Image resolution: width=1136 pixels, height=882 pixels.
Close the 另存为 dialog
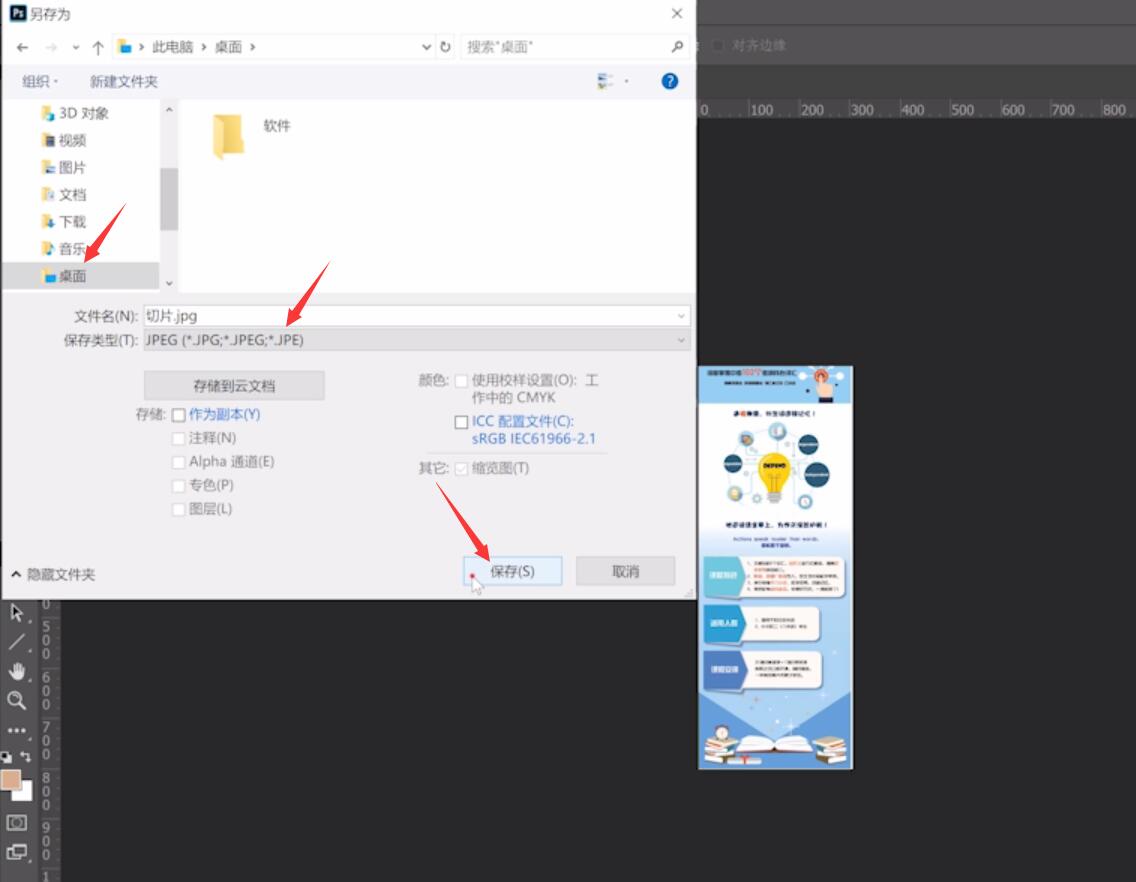coord(677,13)
